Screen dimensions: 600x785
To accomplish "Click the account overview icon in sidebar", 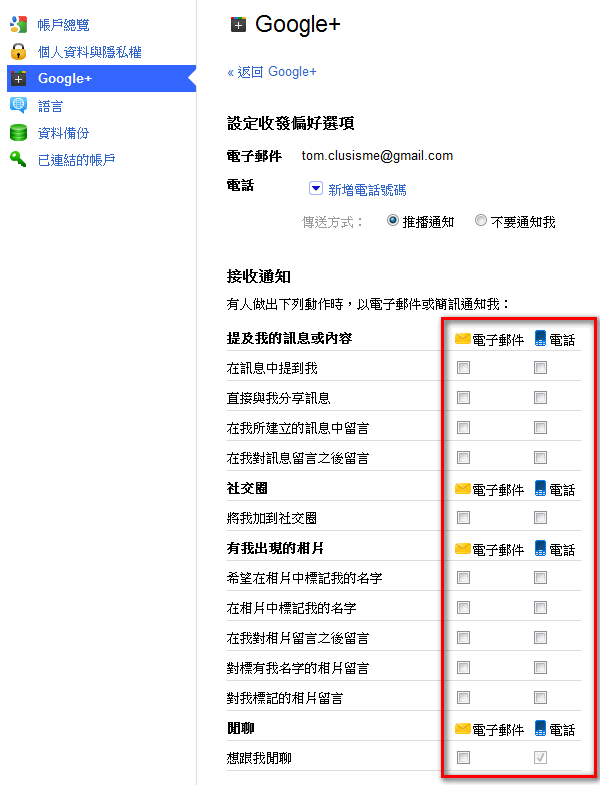I will (x=19, y=25).
